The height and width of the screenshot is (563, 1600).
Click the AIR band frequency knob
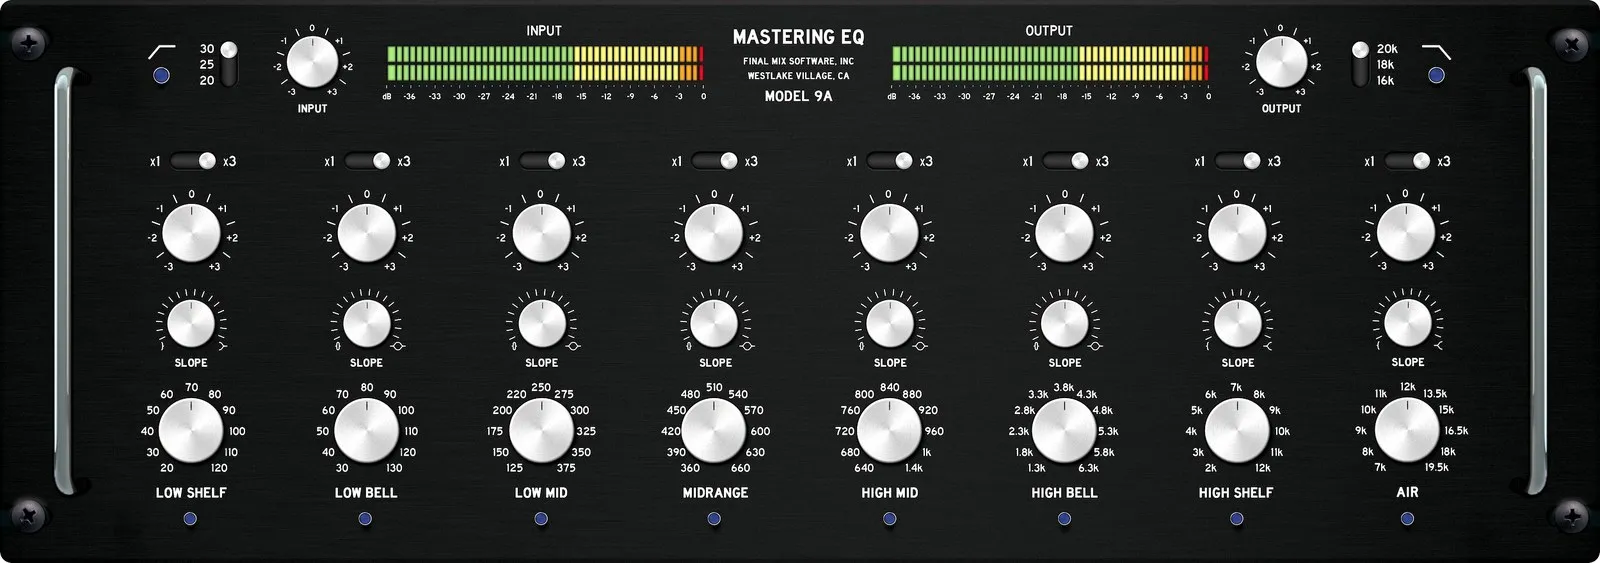[x=1406, y=431]
